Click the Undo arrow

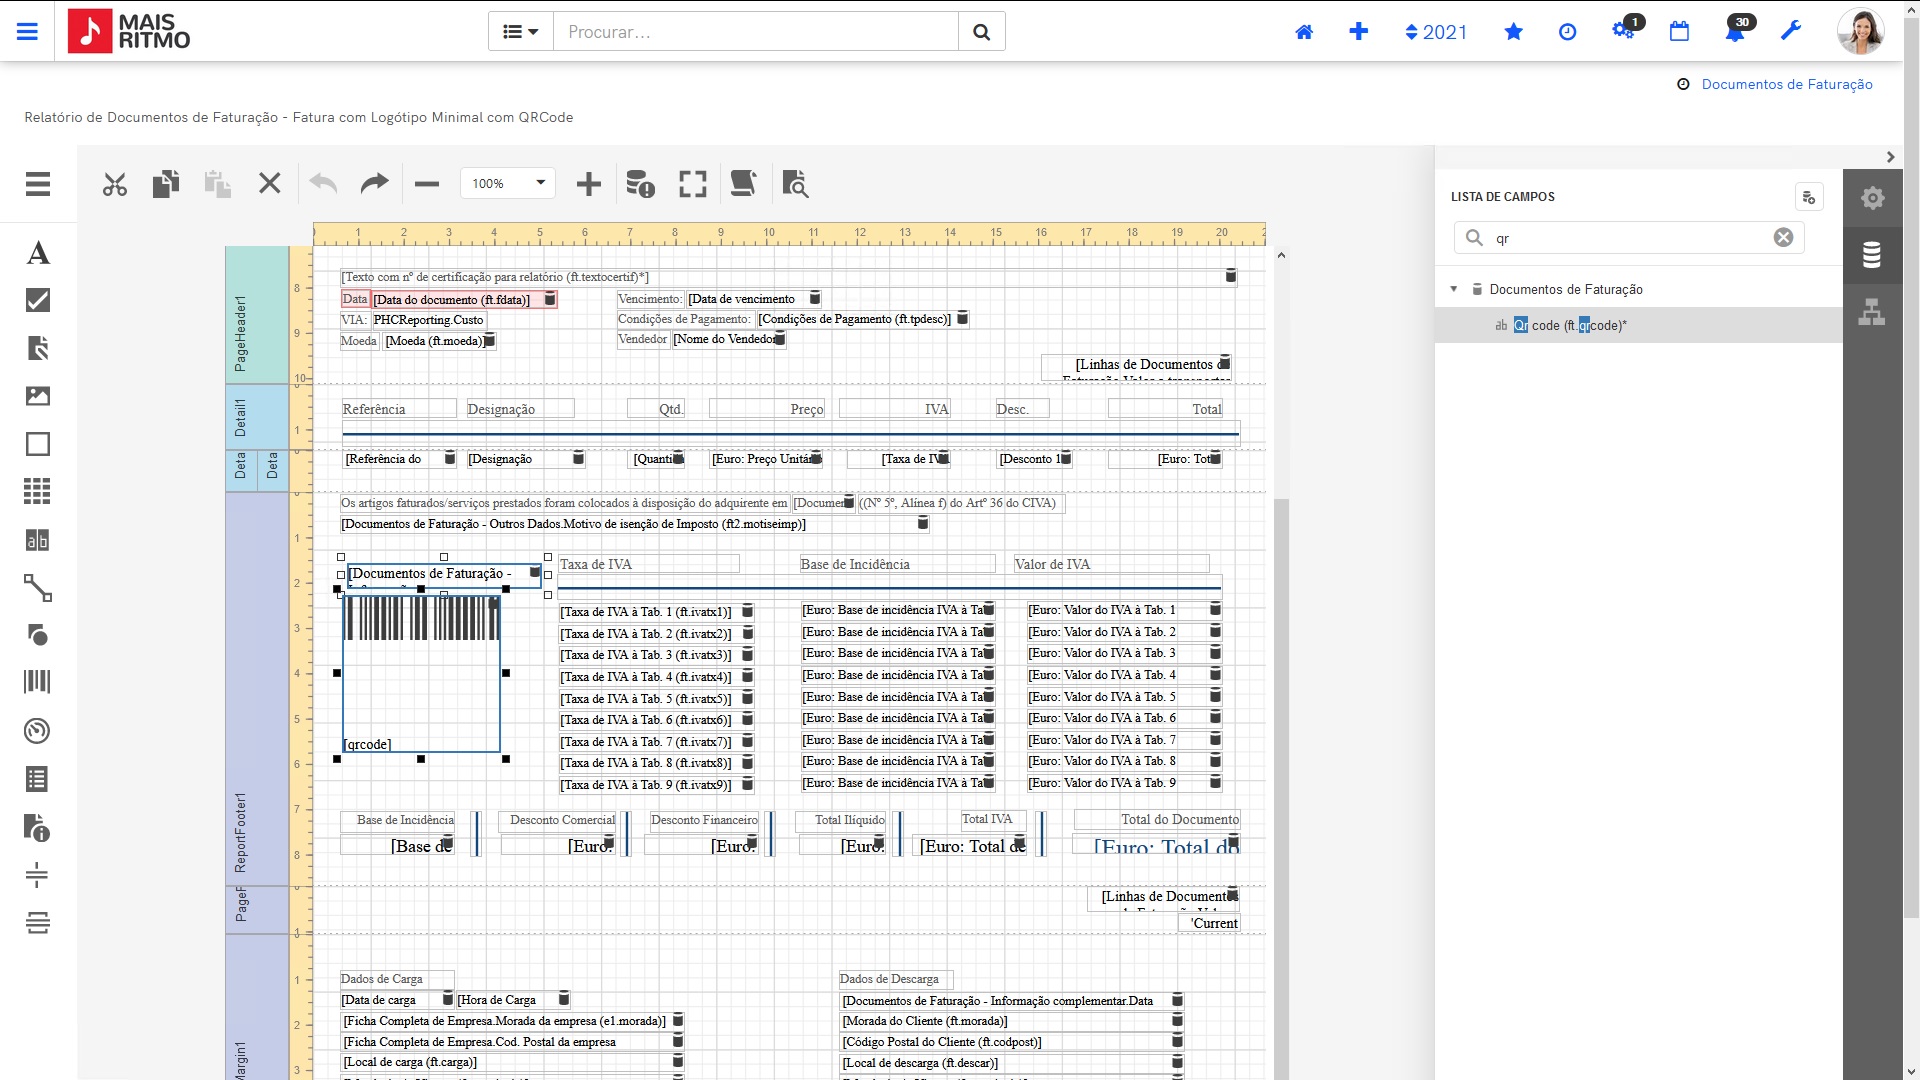tap(323, 183)
